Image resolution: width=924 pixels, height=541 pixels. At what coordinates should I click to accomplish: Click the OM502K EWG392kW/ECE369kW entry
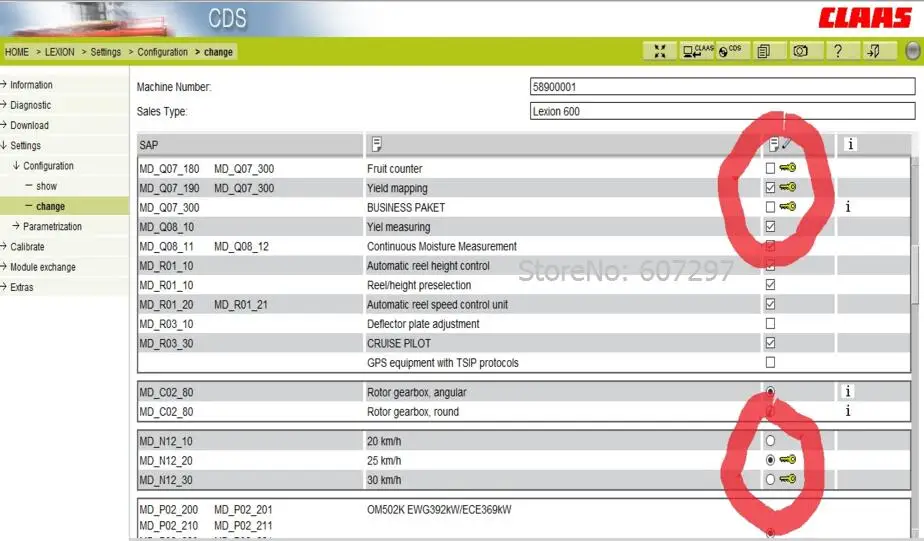(439, 510)
